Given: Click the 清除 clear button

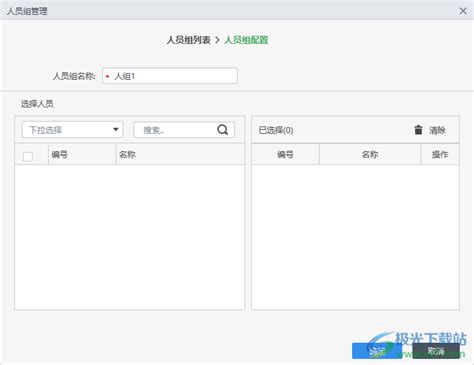Looking at the screenshot, I should (x=437, y=130).
